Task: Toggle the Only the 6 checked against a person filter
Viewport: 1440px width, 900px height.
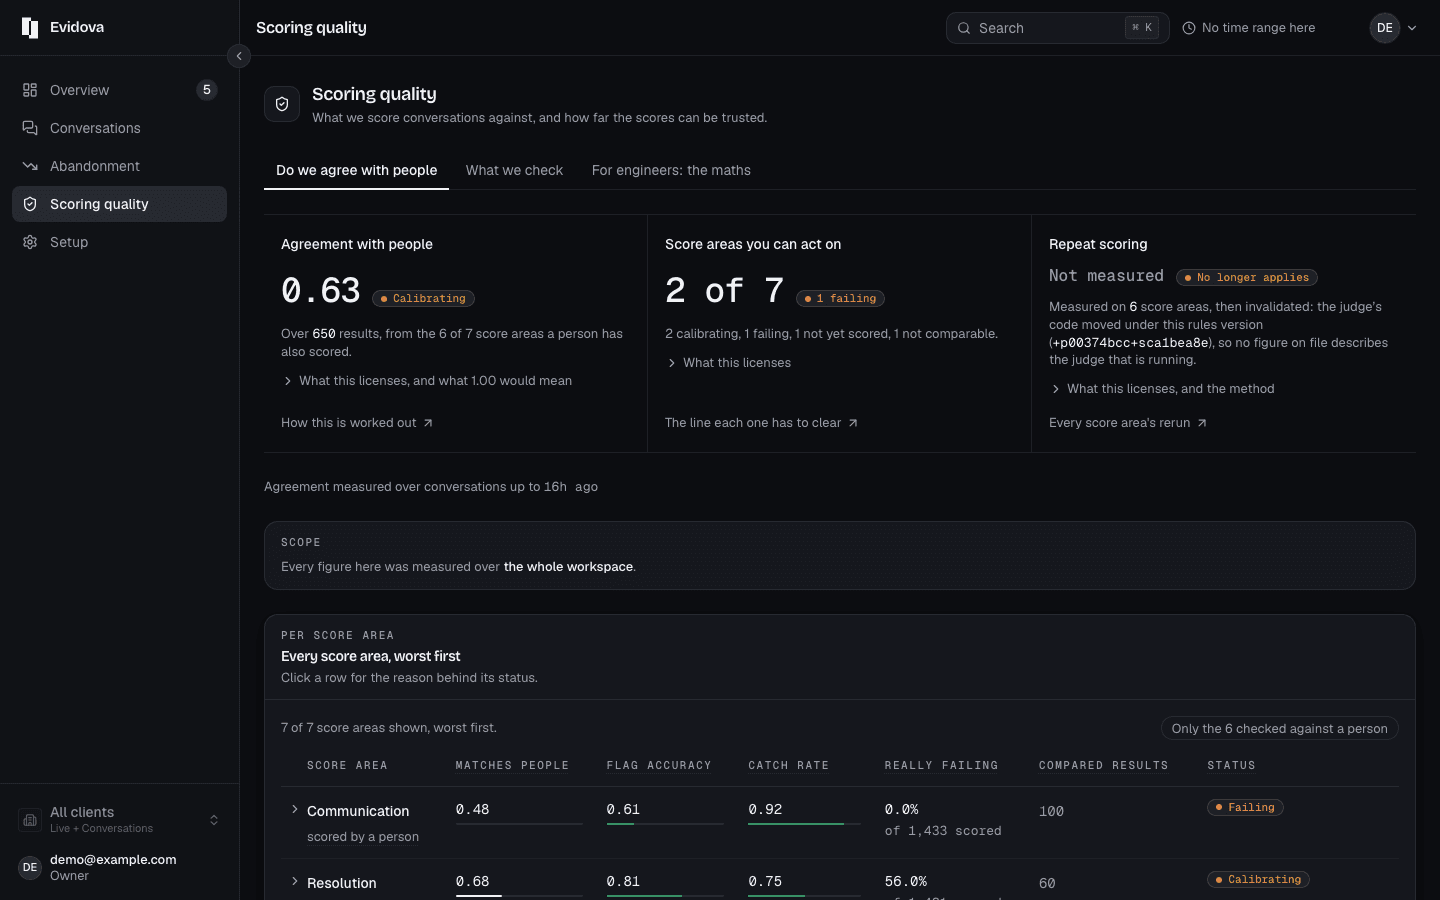Action: 1279,728
